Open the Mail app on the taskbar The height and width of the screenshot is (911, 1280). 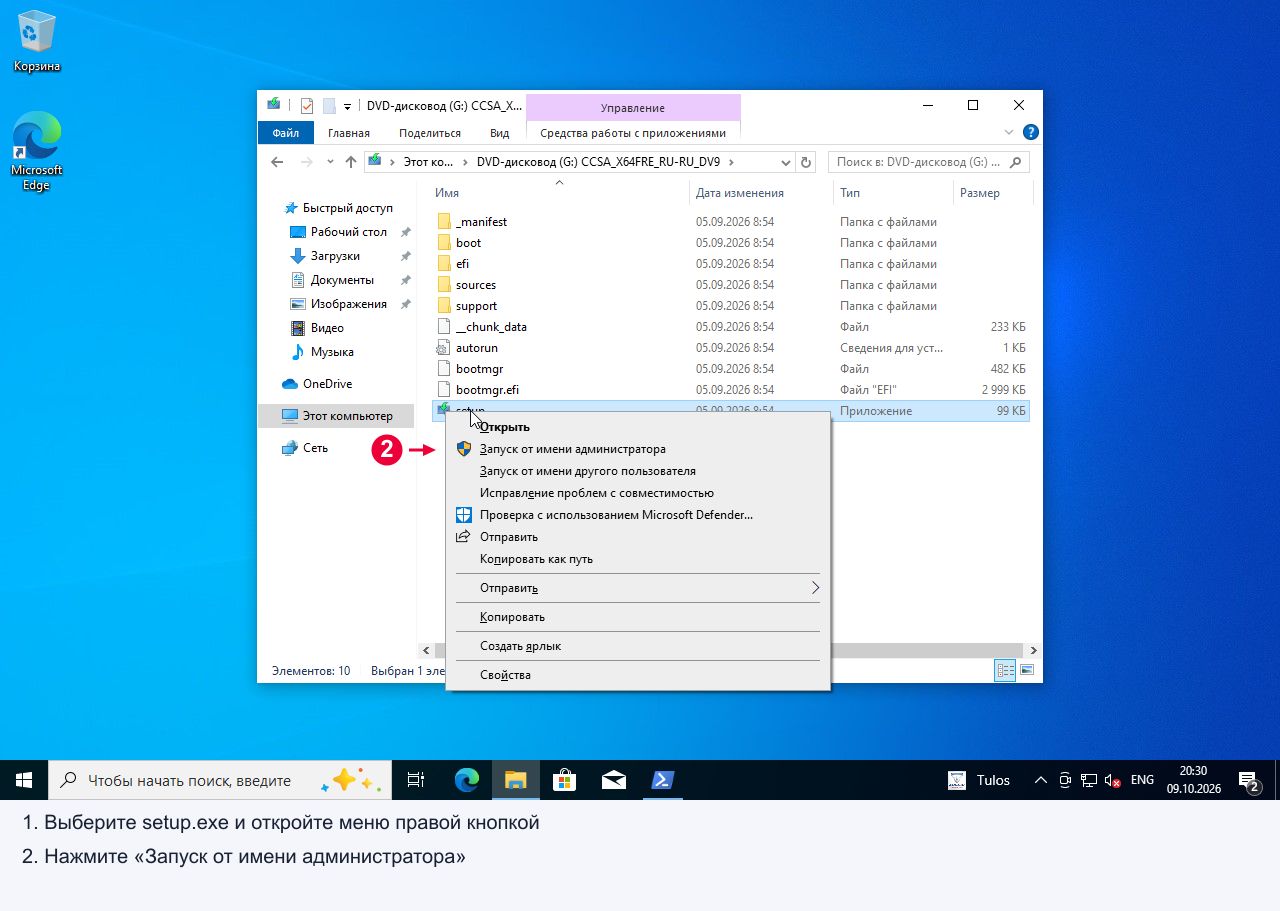tap(613, 780)
